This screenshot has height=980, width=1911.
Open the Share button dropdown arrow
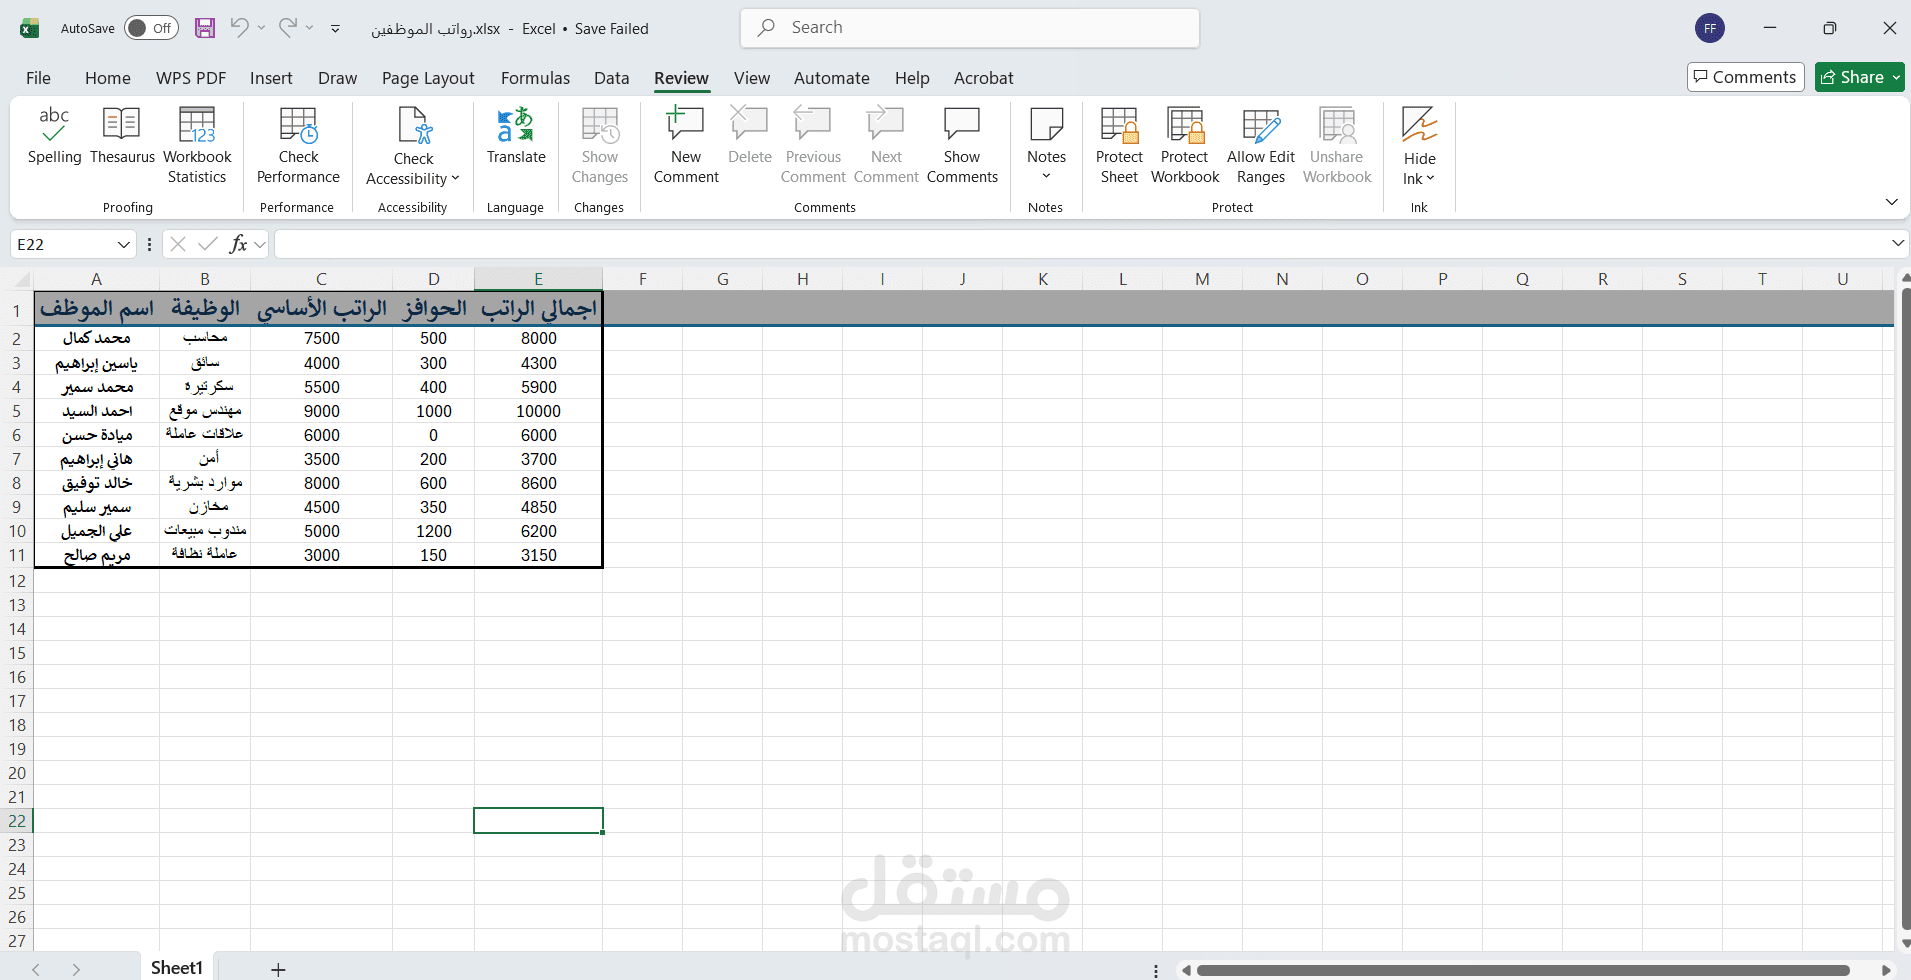pyautogui.click(x=1896, y=77)
